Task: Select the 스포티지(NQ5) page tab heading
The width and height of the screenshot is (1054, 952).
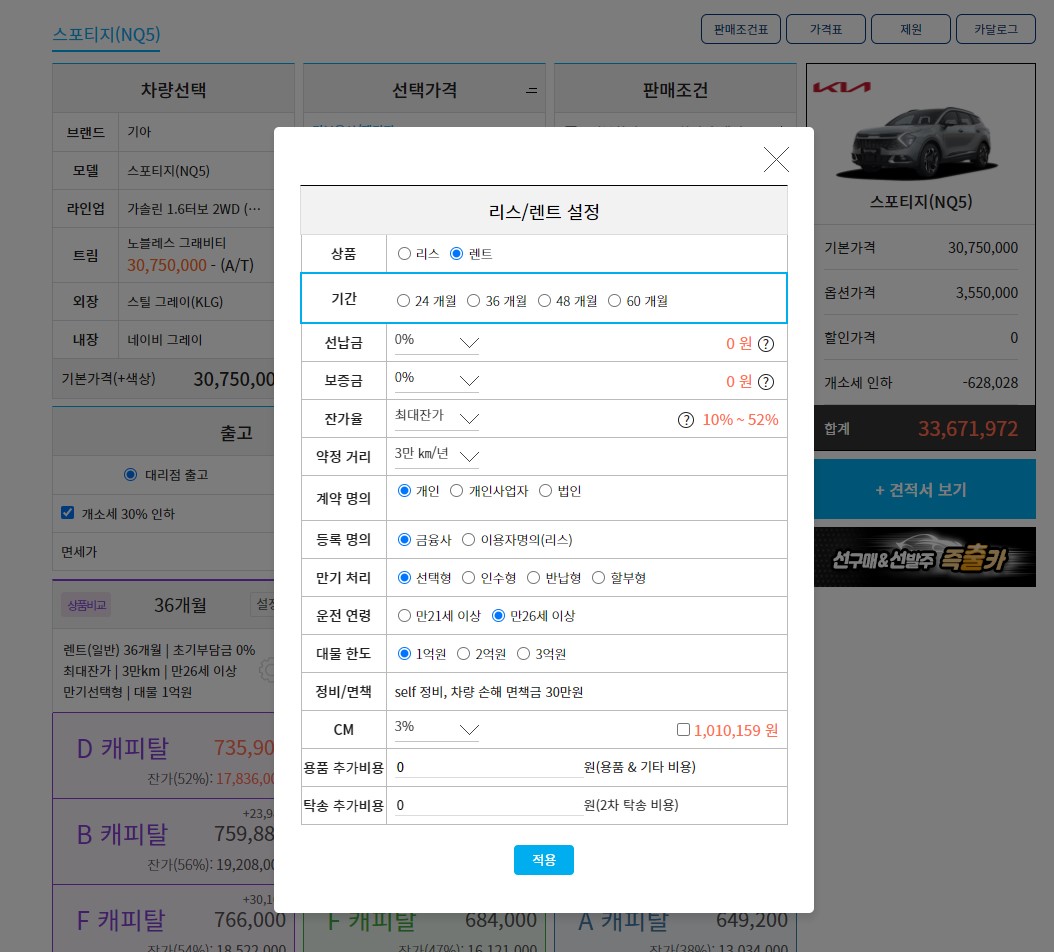Action: pyautogui.click(x=106, y=34)
